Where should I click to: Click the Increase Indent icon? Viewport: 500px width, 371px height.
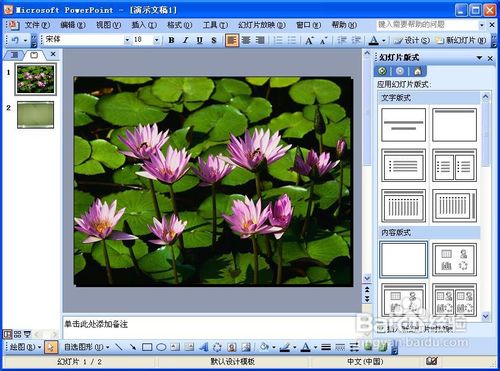click(x=356, y=40)
